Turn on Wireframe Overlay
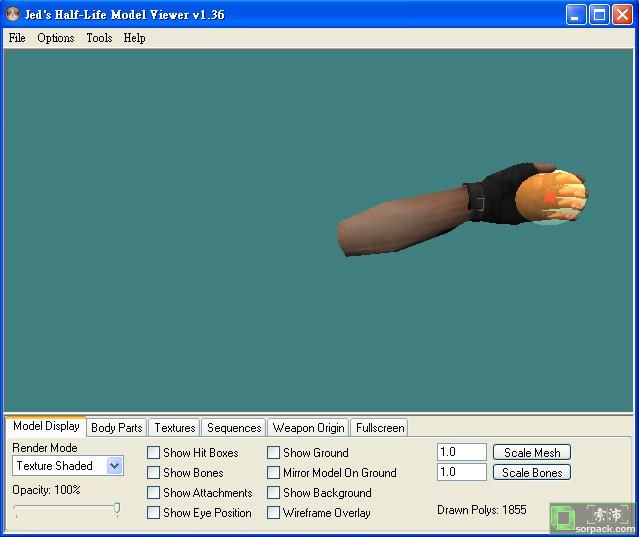The width and height of the screenshot is (639, 537). tap(273, 513)
